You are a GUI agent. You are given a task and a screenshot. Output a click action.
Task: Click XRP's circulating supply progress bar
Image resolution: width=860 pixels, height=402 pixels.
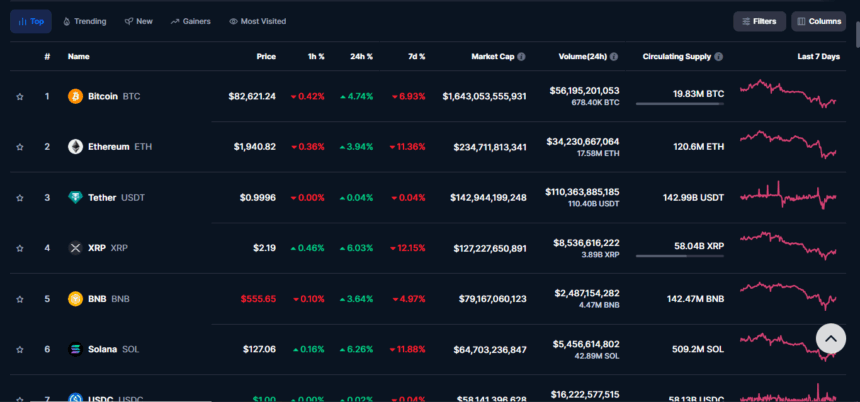point(680,256)
